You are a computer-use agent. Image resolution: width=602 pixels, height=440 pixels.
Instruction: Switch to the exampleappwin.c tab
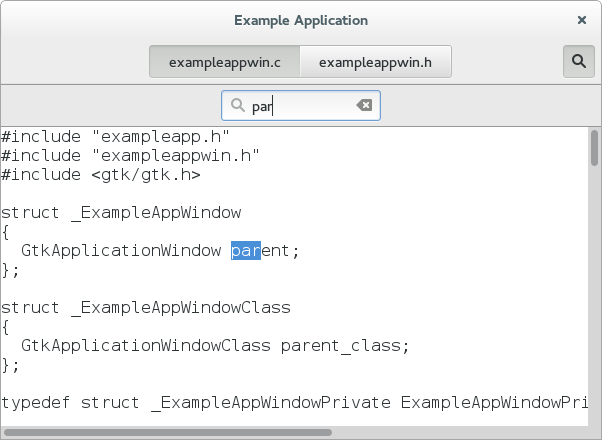[224, 62]
